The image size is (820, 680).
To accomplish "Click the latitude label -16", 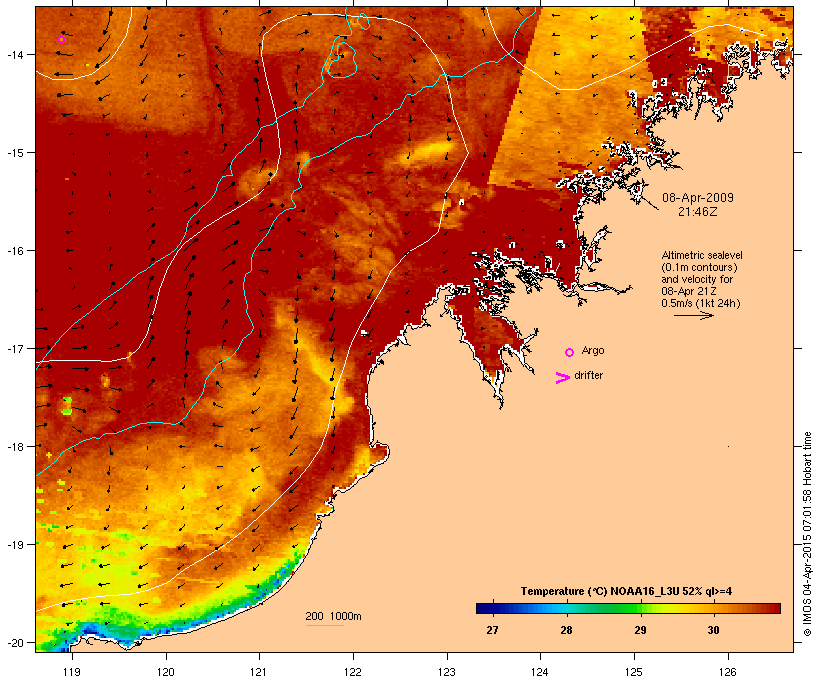I will pos(14,251).
